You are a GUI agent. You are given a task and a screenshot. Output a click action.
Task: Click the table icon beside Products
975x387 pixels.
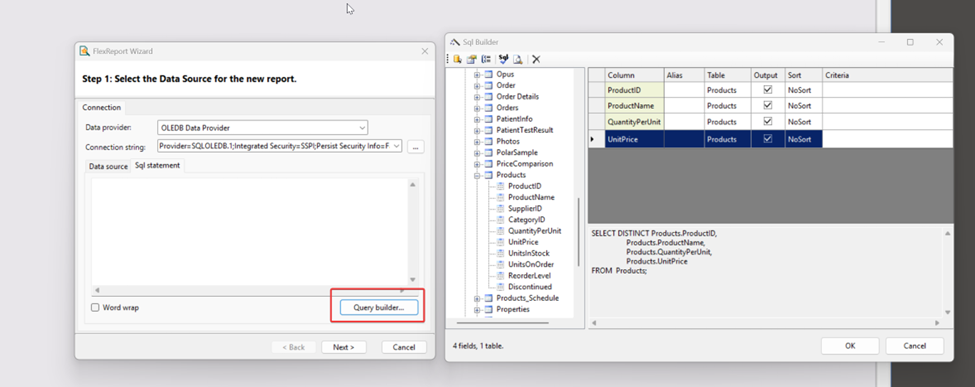tap(488, 175)
